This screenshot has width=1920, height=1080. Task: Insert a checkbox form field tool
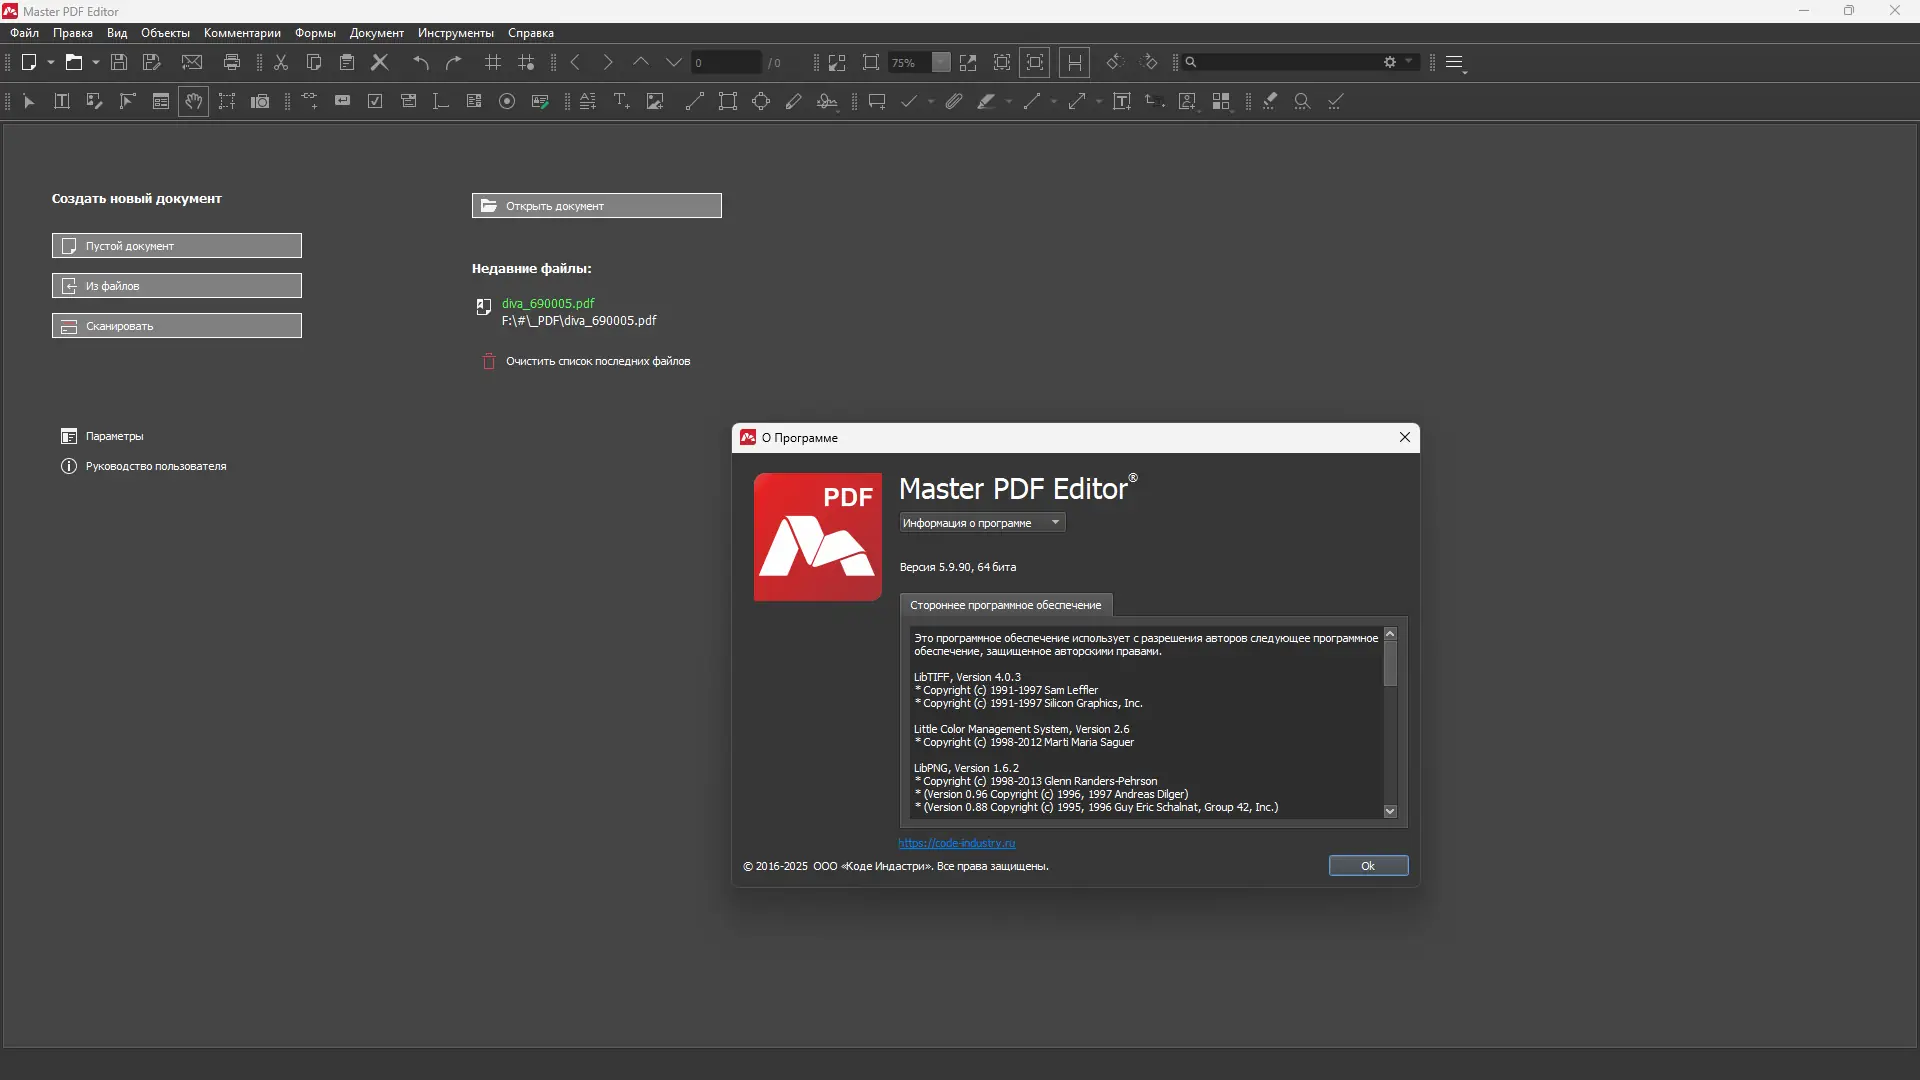coord(375,101)
